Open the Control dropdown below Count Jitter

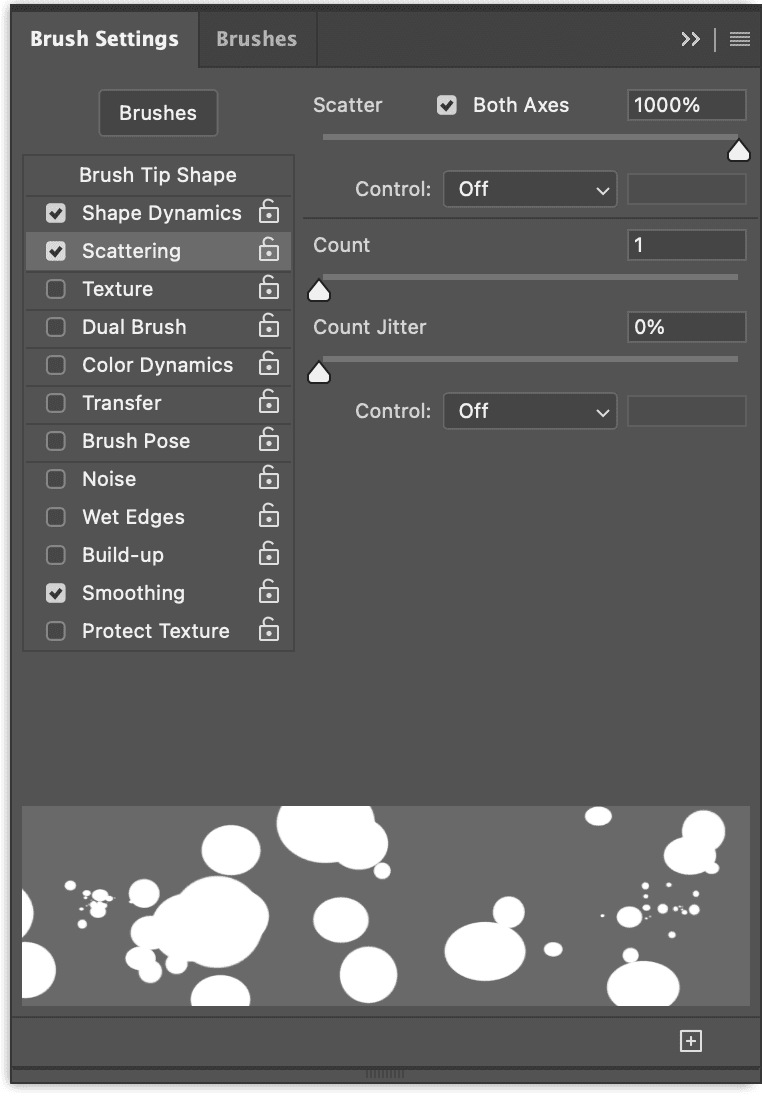point(530,411)
